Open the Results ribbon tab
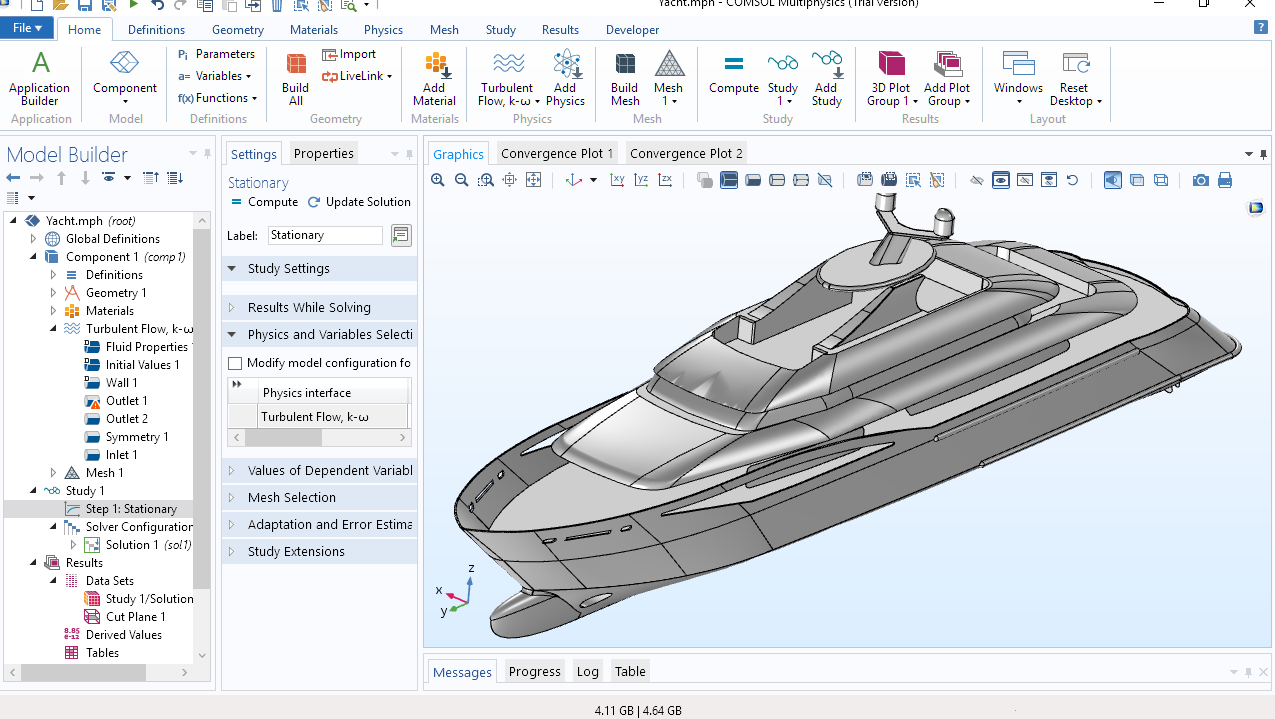 tap(560, 30)
